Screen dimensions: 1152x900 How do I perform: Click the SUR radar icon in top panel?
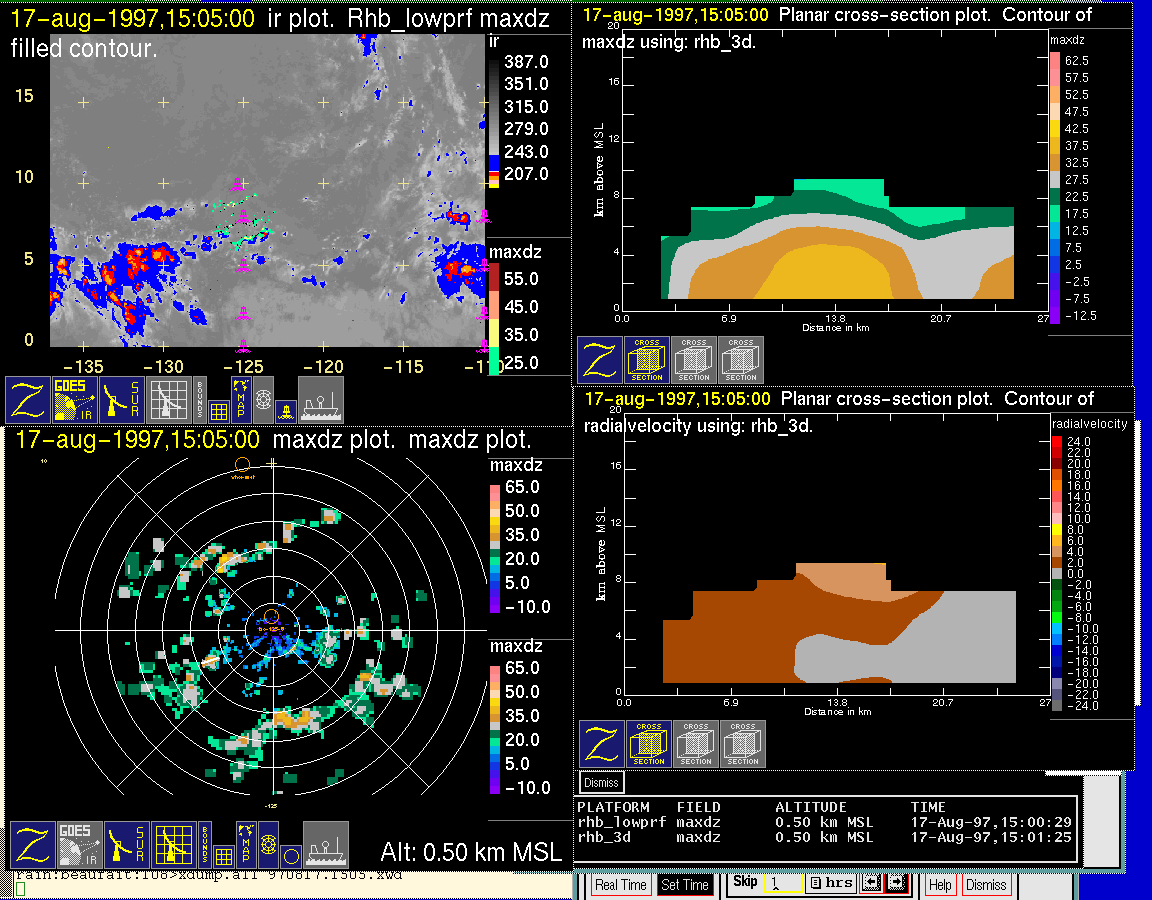(x=124, y=400)
